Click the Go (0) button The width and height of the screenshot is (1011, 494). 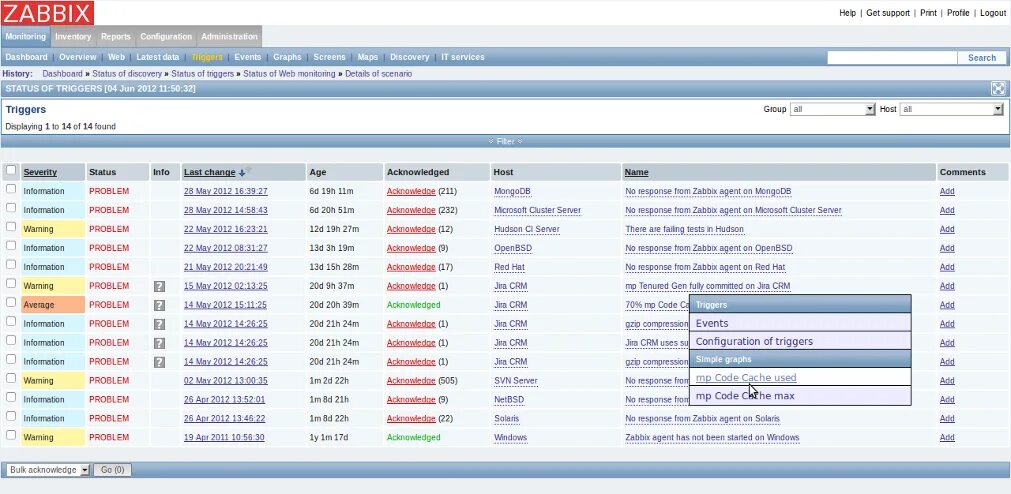113,470
